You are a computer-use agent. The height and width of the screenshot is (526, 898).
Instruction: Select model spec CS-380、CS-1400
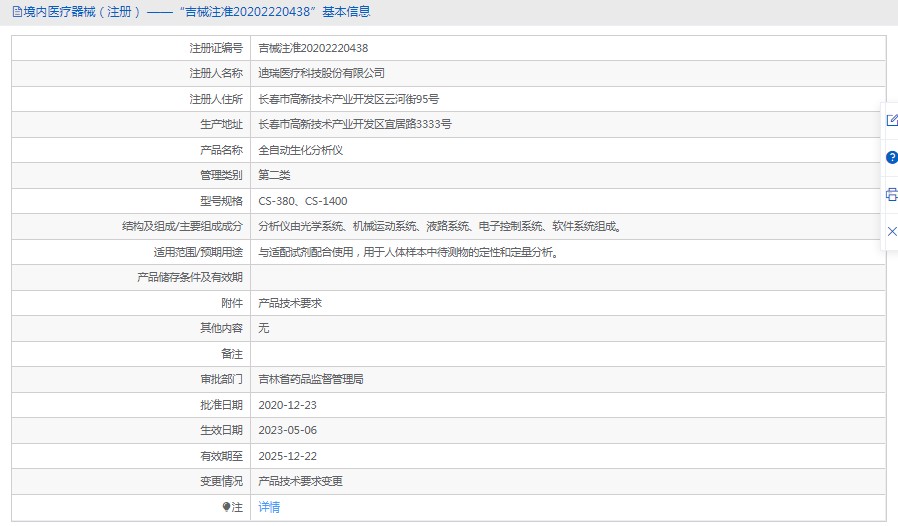coord(303,201)
